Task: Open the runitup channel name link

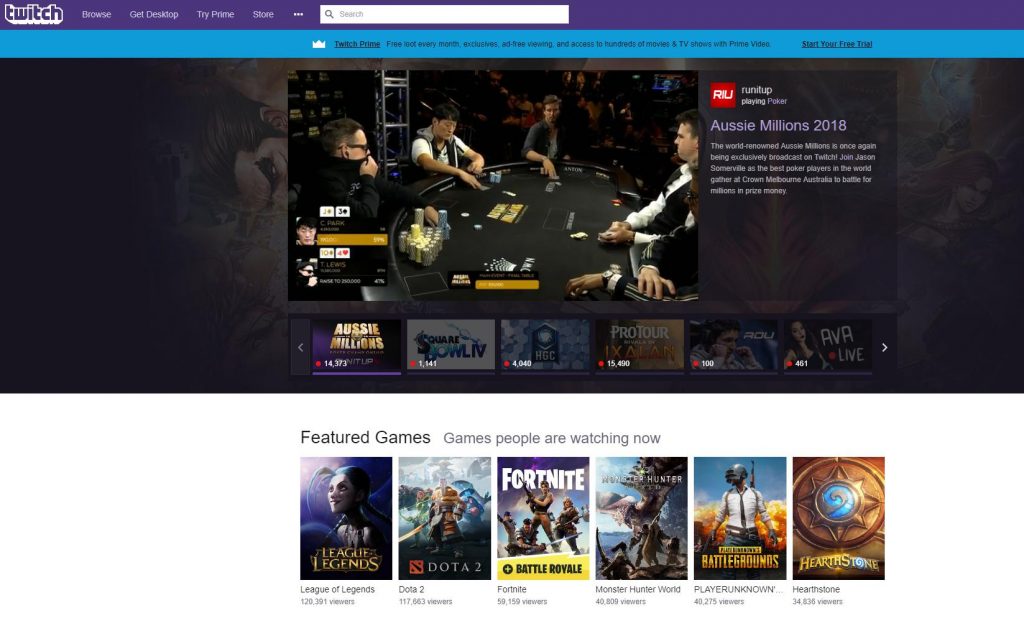Action: tap(757, 89)
